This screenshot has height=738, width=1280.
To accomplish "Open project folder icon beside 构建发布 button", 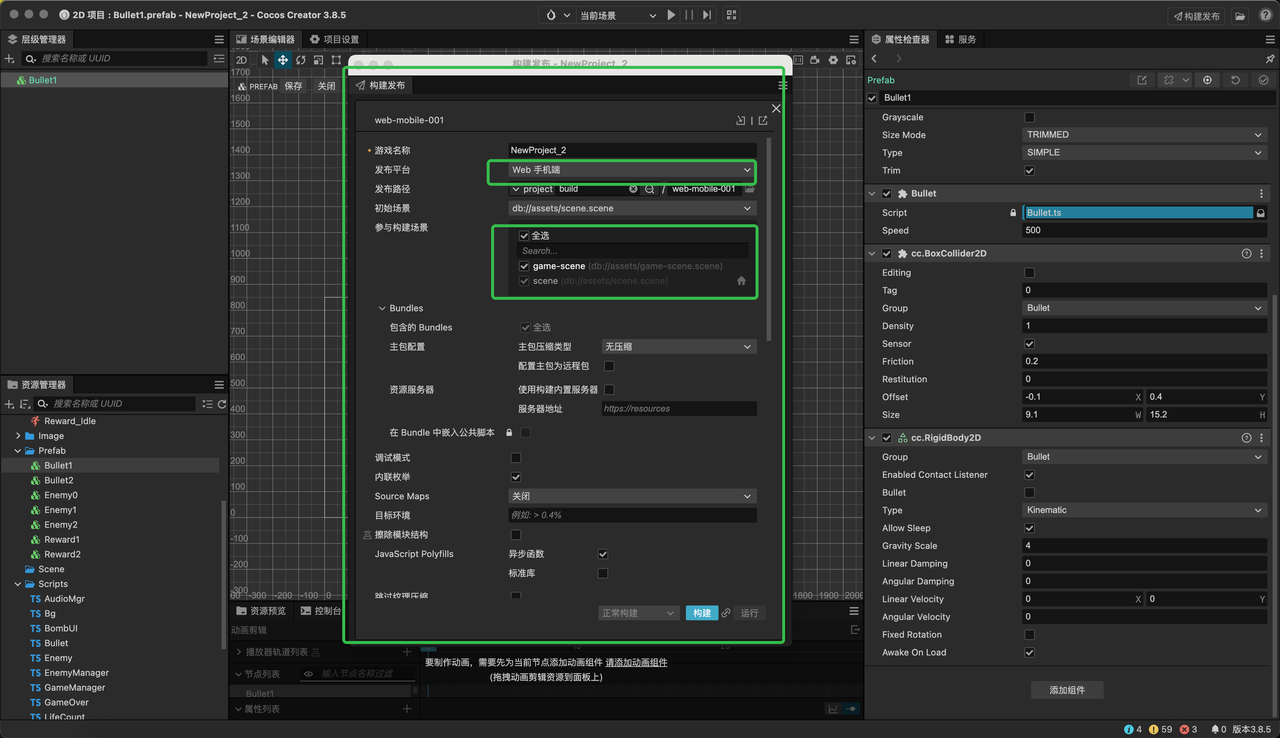I will pos(1240,16).
